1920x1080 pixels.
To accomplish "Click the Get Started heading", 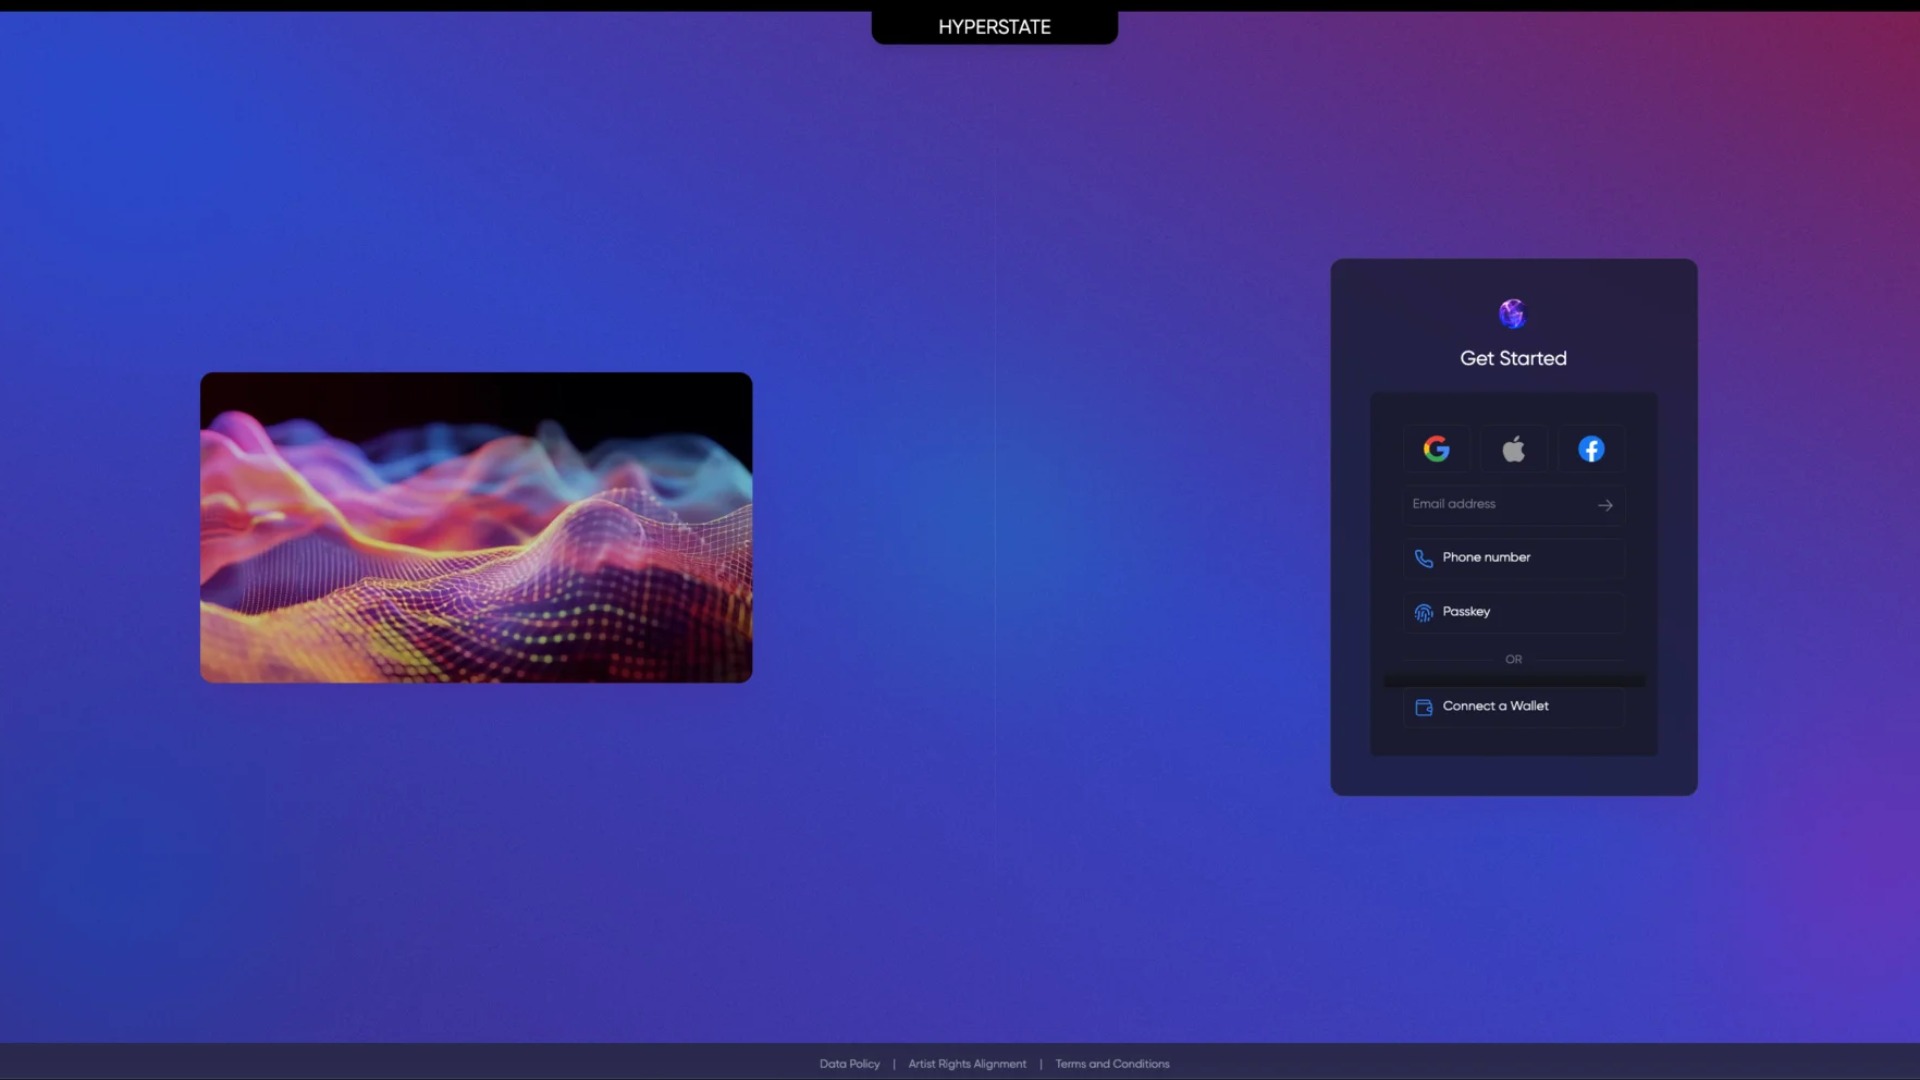I will point(1513,358).
